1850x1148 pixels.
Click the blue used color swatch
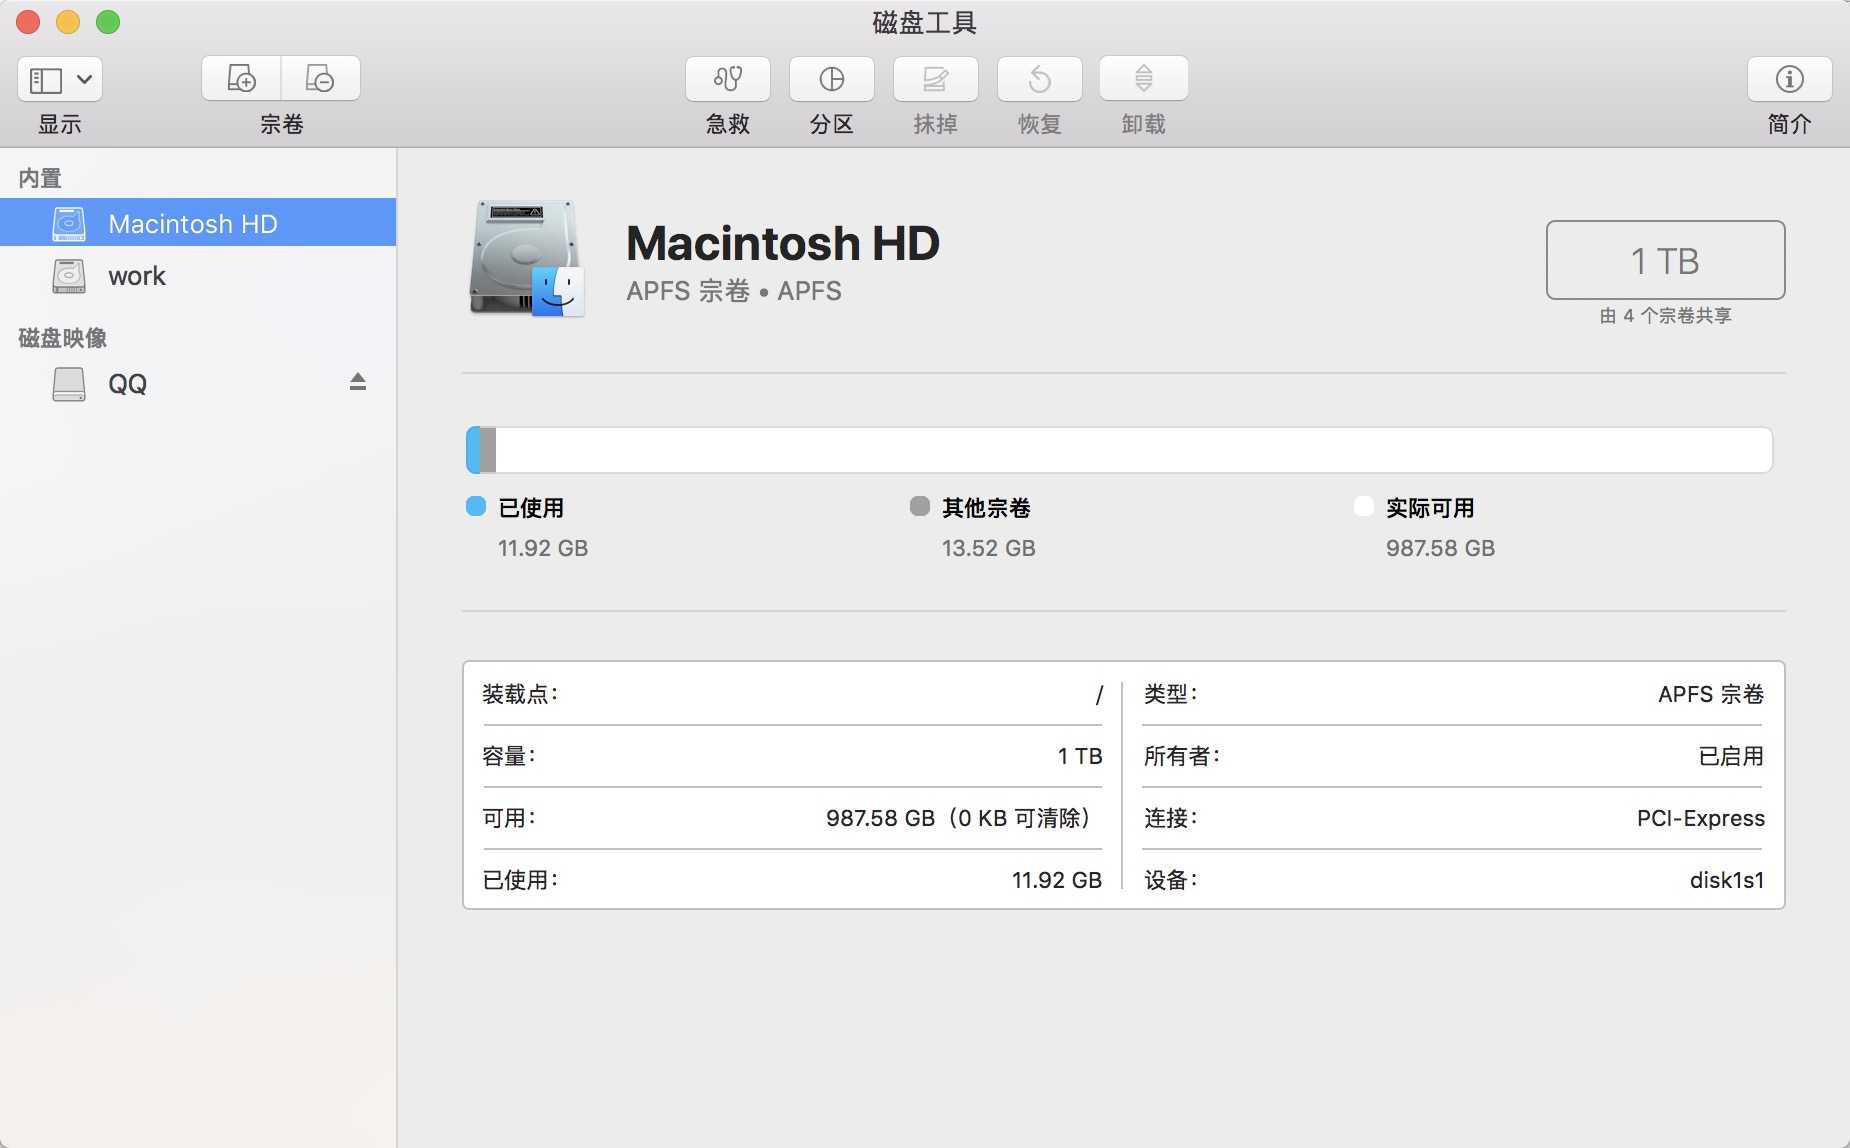[x=476, y=506]
